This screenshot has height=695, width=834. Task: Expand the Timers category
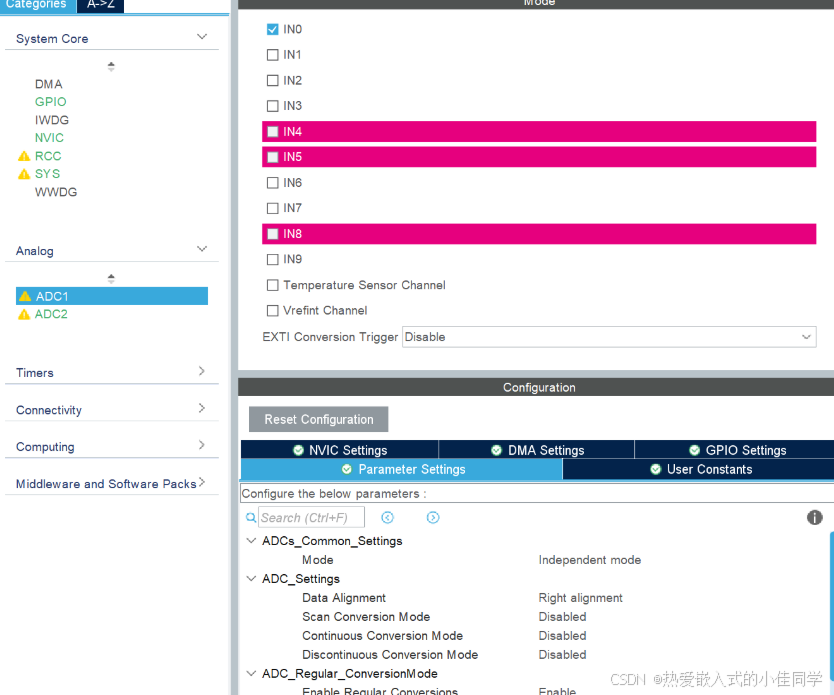click(x=202, y=371)
